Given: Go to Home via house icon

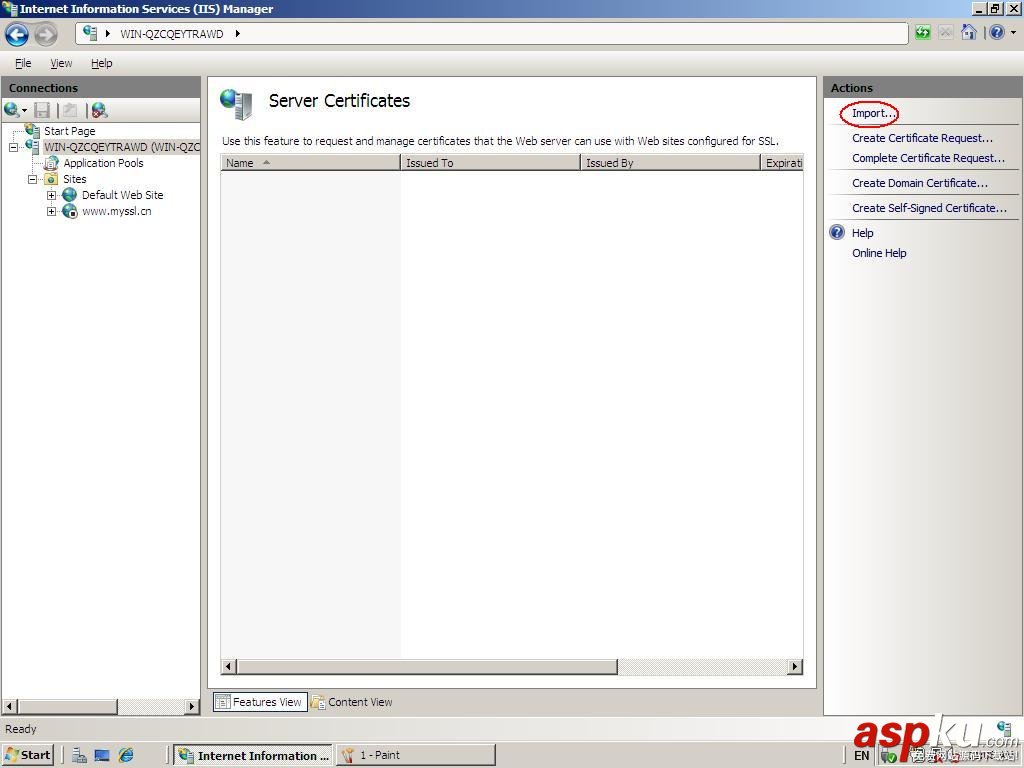Looking at the screenshot, I should (968, 33).
